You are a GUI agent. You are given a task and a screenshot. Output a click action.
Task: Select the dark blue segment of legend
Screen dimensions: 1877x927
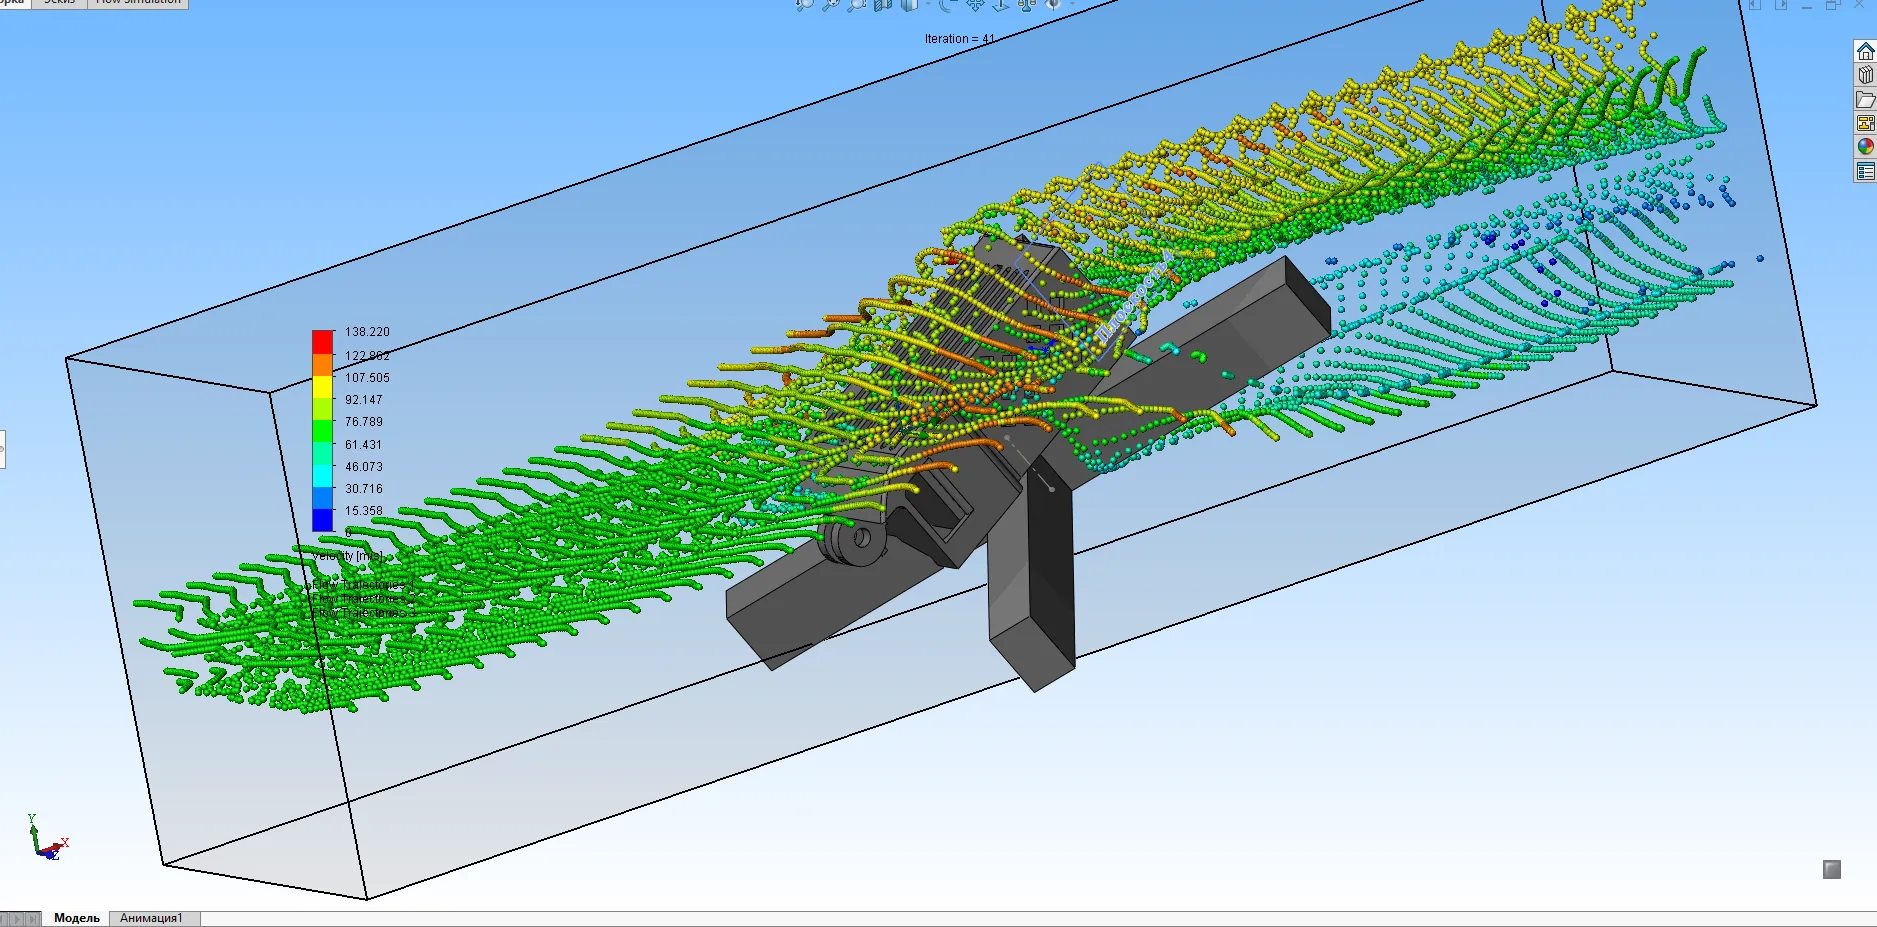(322, 520)
